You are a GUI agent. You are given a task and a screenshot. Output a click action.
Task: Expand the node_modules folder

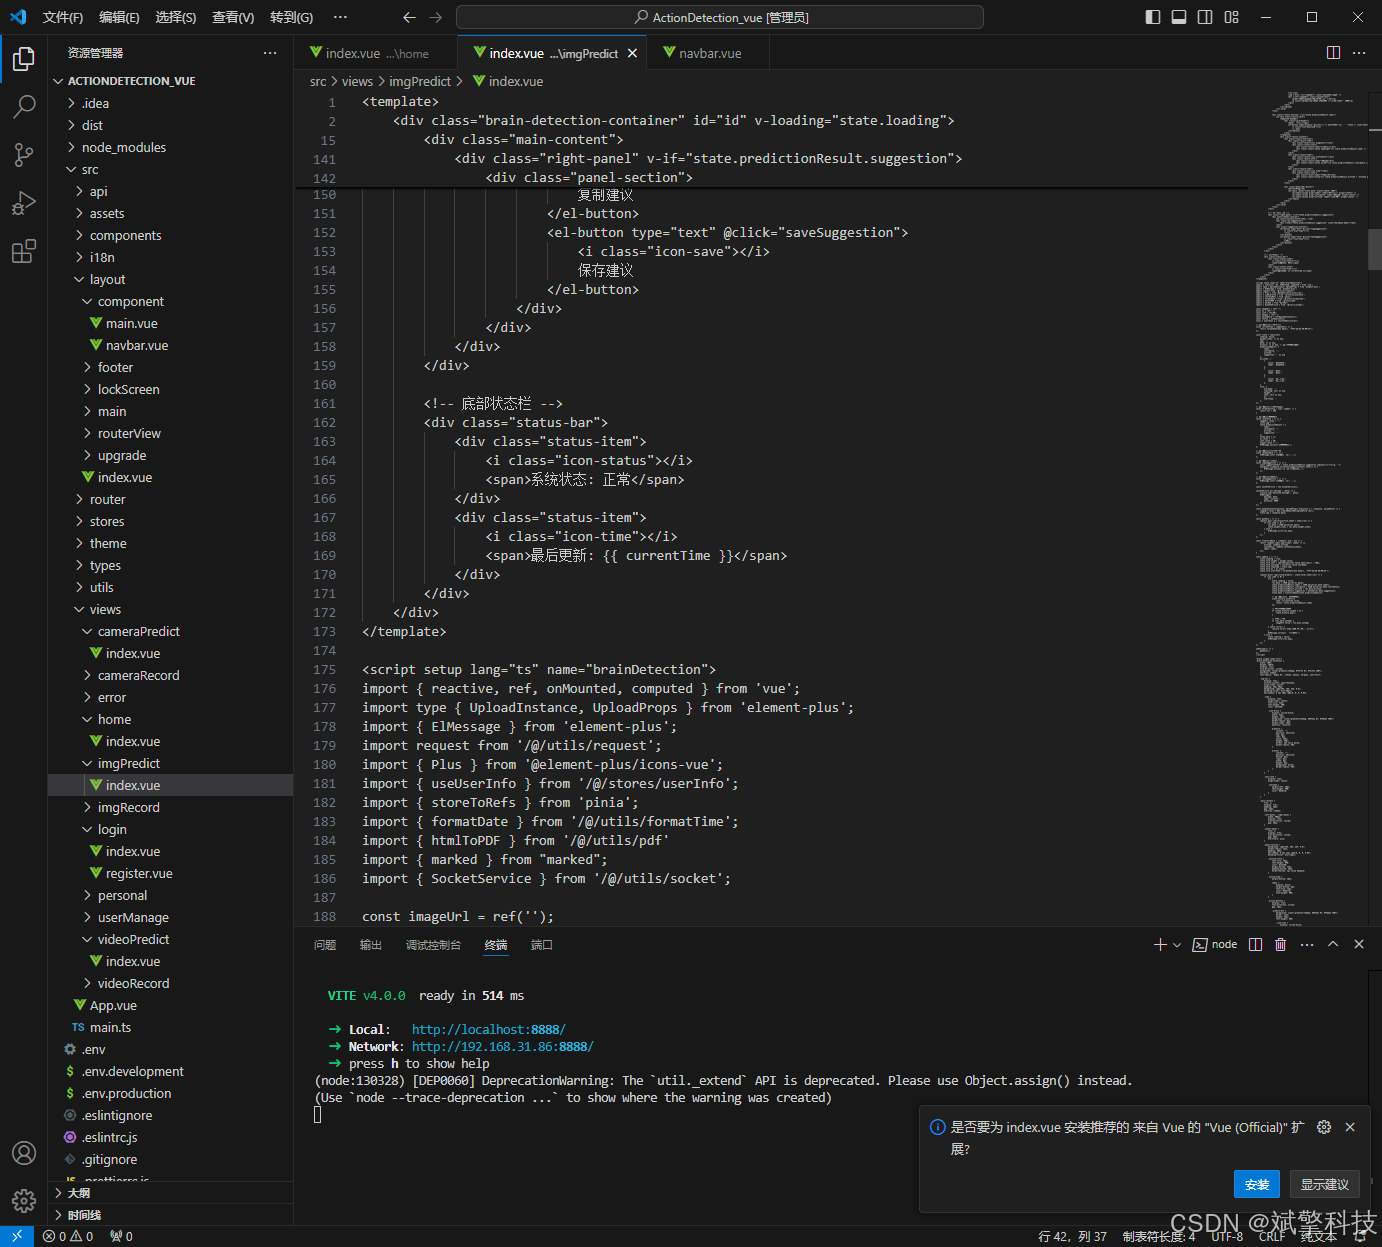[x=124, y=147]
